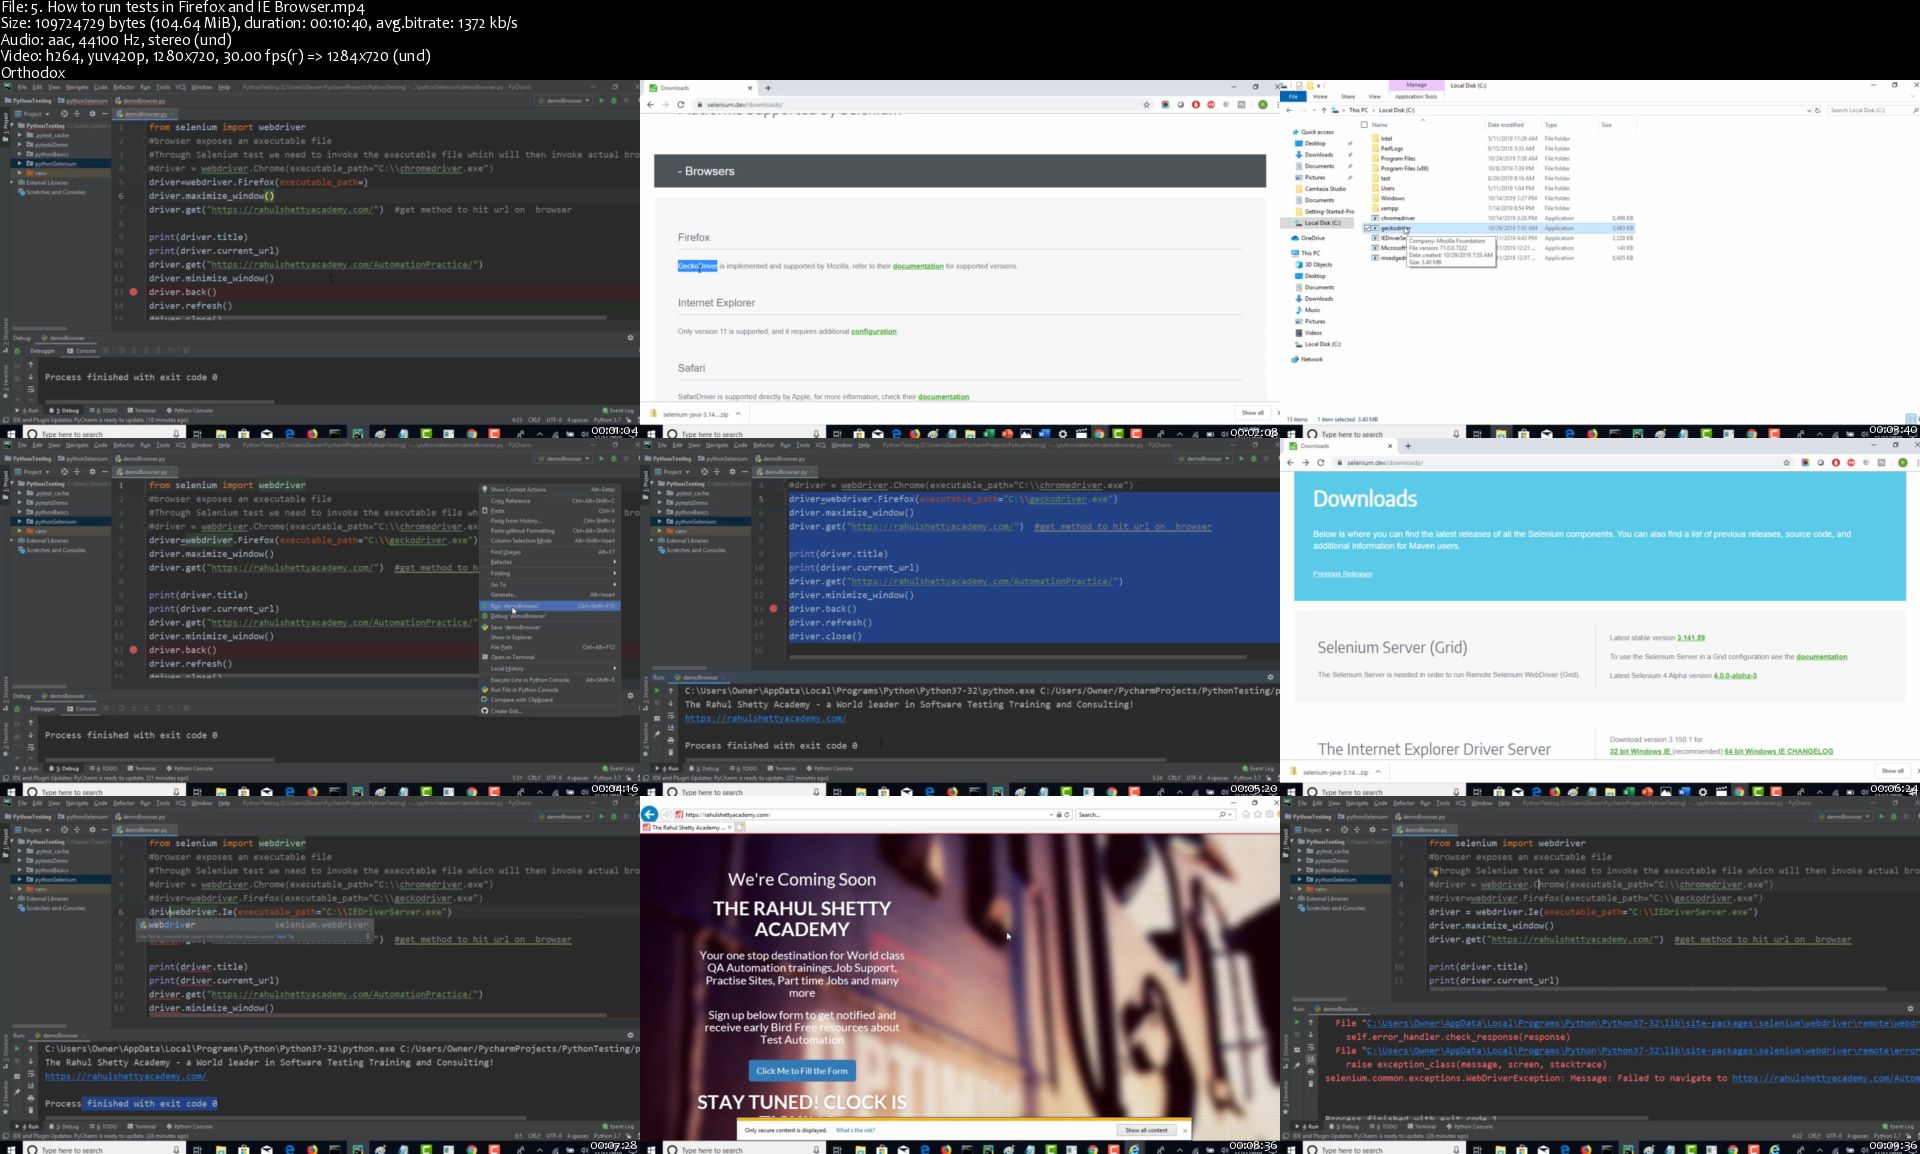Image resolution: width=1920 pixels, height=1154 pixels.
Task: Click the rahulshettyacademy.com link in the 00:05:20 Run output
Action: click(765, 718)
